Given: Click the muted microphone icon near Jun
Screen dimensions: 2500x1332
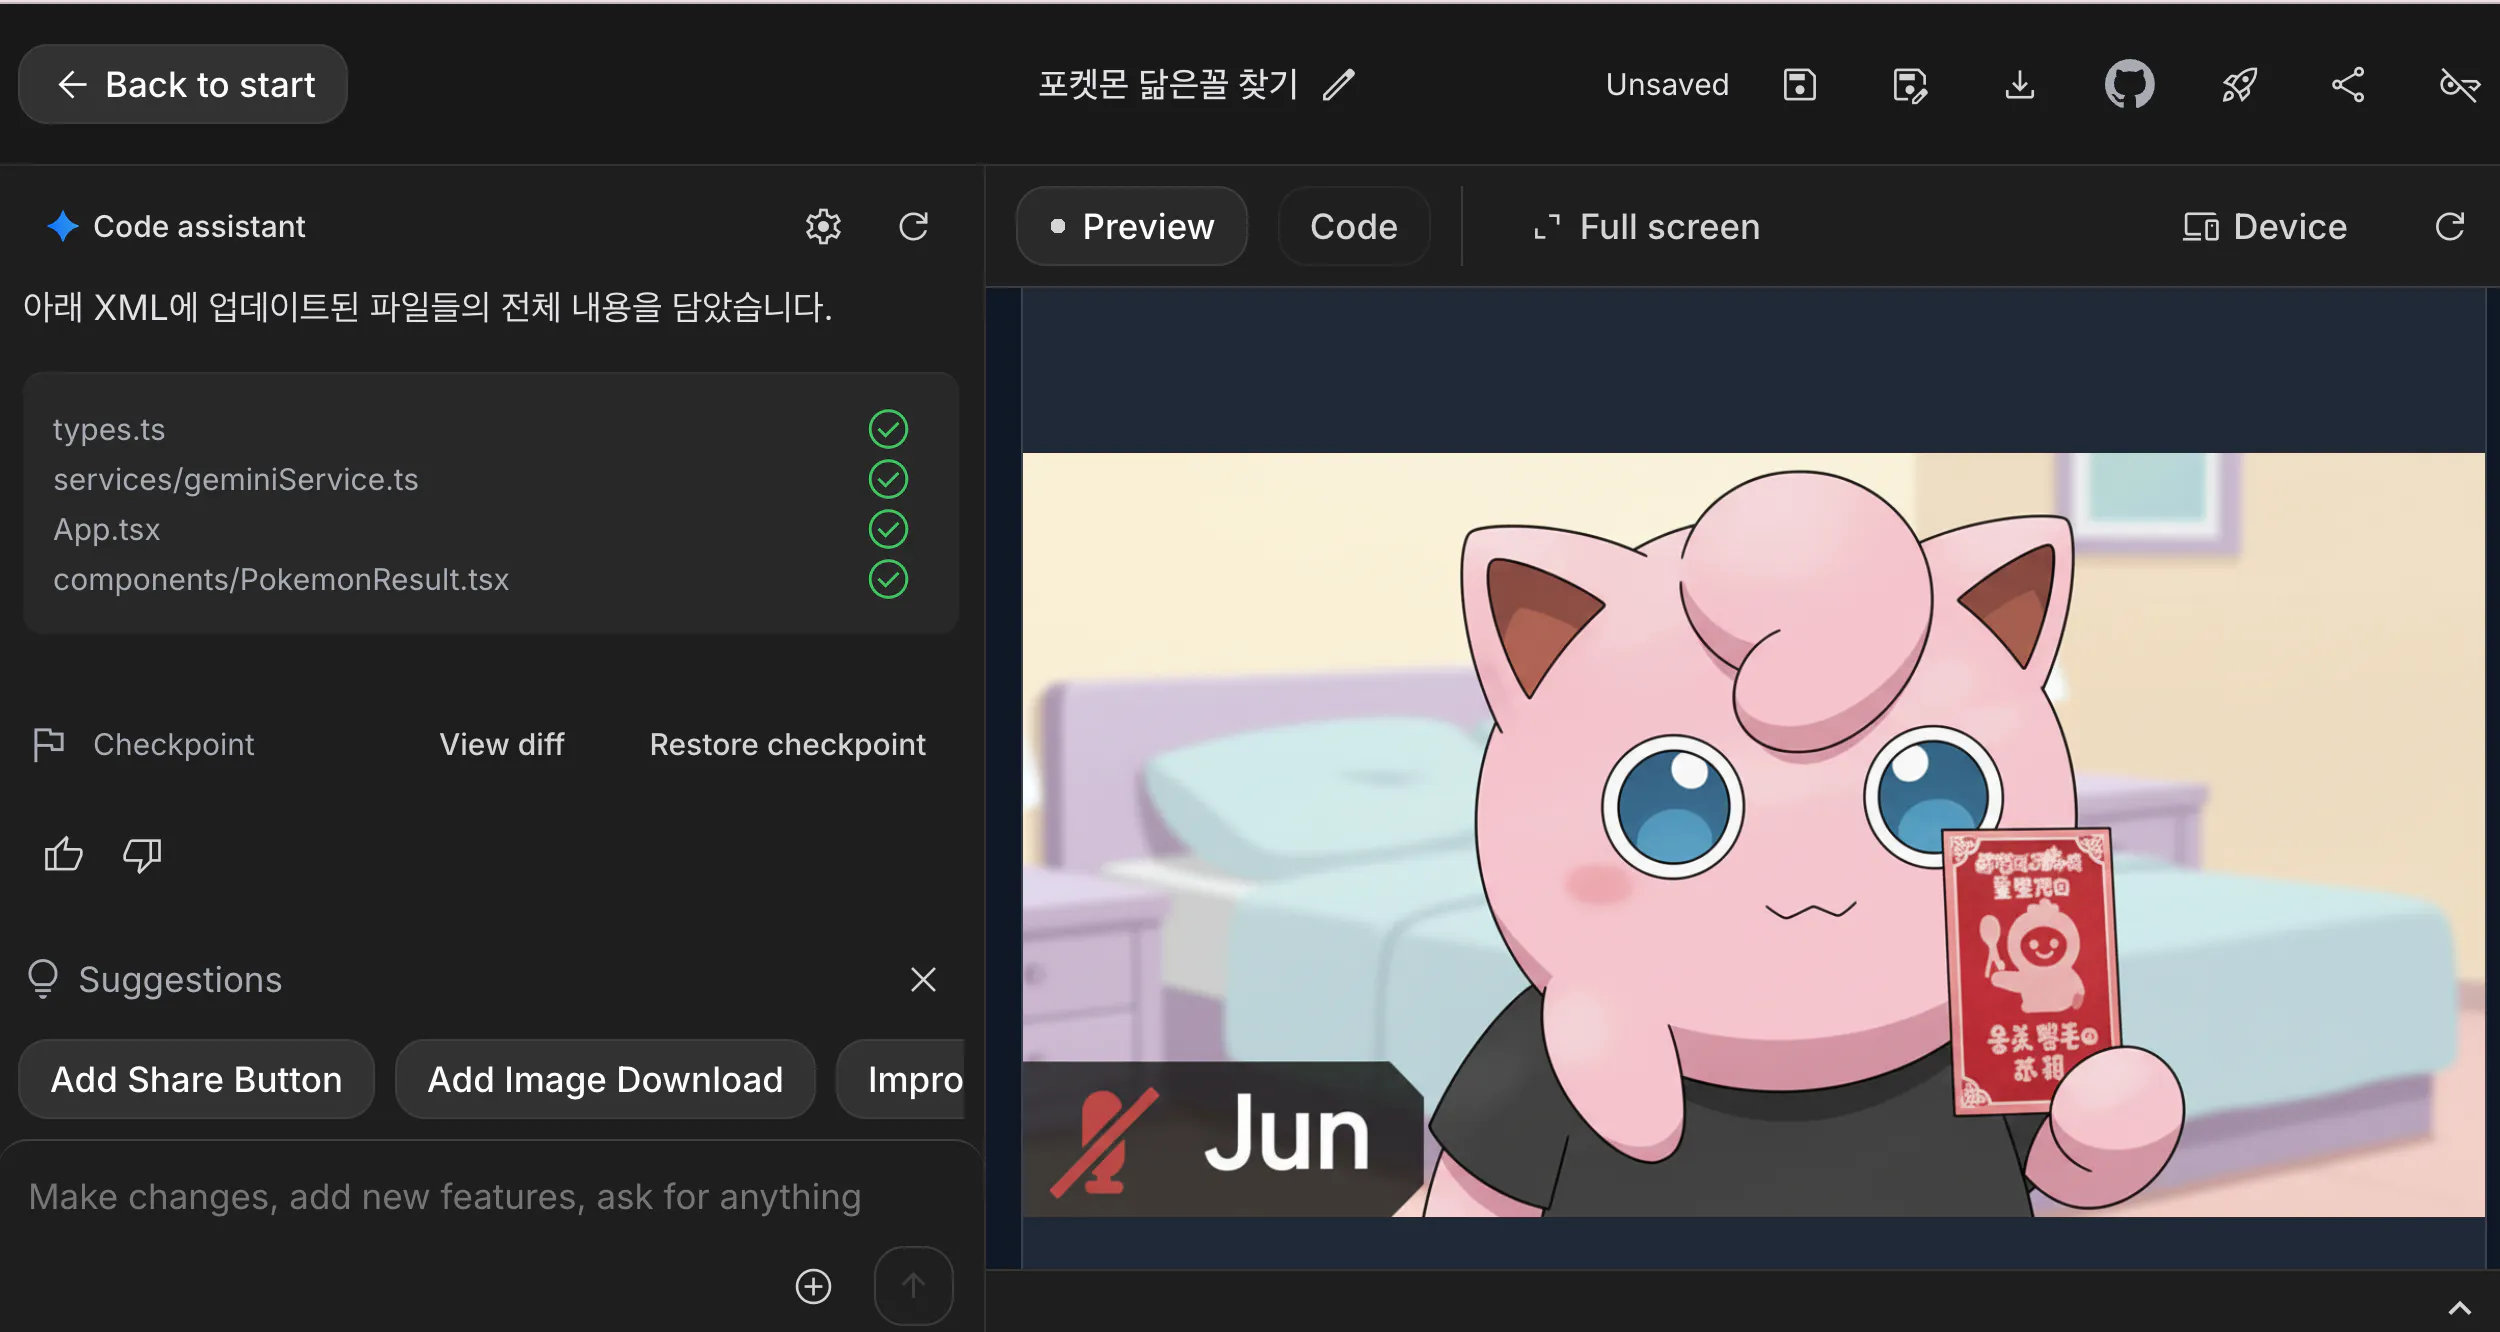Looking at the screenshot, I should point(1104,1141).
